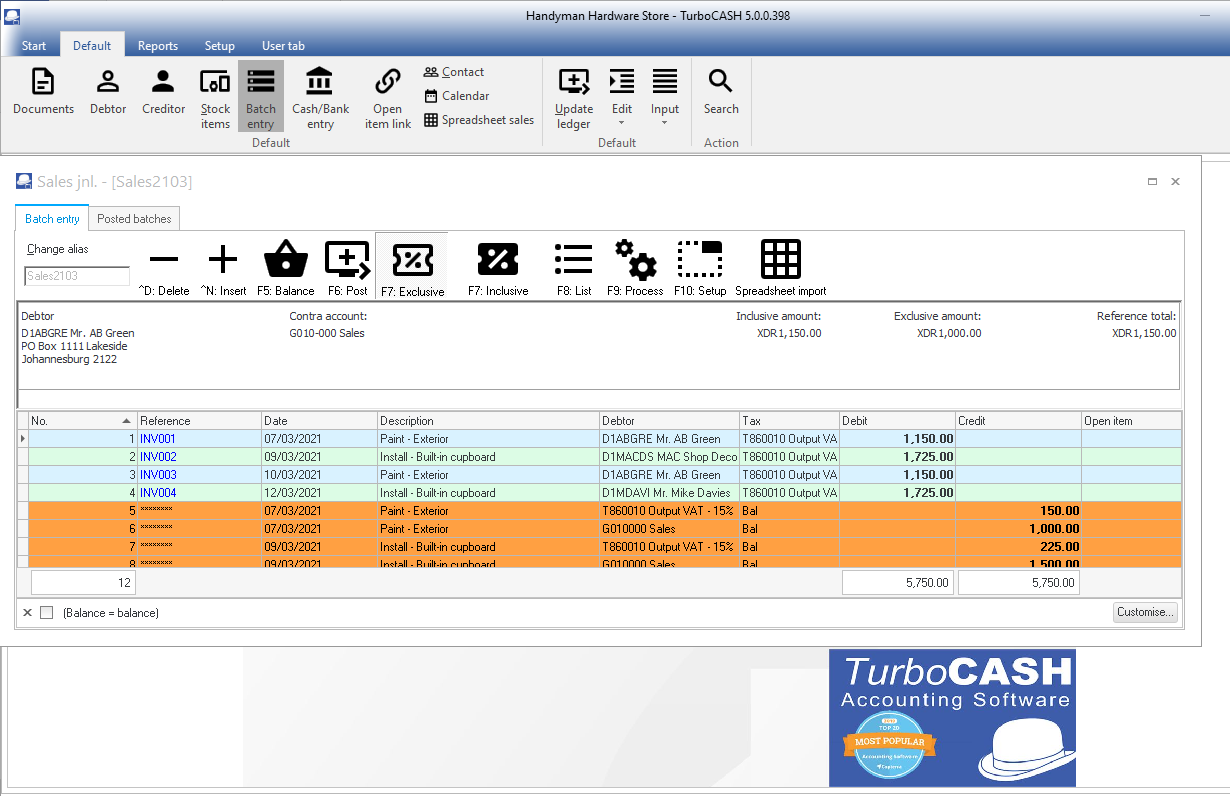Viewport: 1230px width, 796px height.
Task: Open Calendar from the ribbon
Action: coord(457,96)
